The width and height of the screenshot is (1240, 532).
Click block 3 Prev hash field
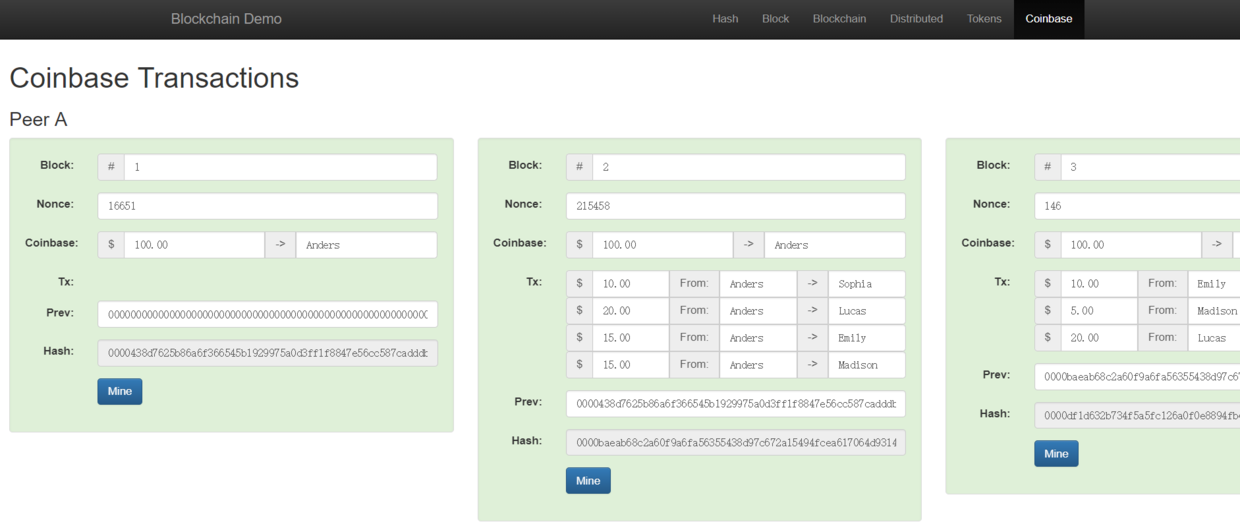coord(1137,377)
